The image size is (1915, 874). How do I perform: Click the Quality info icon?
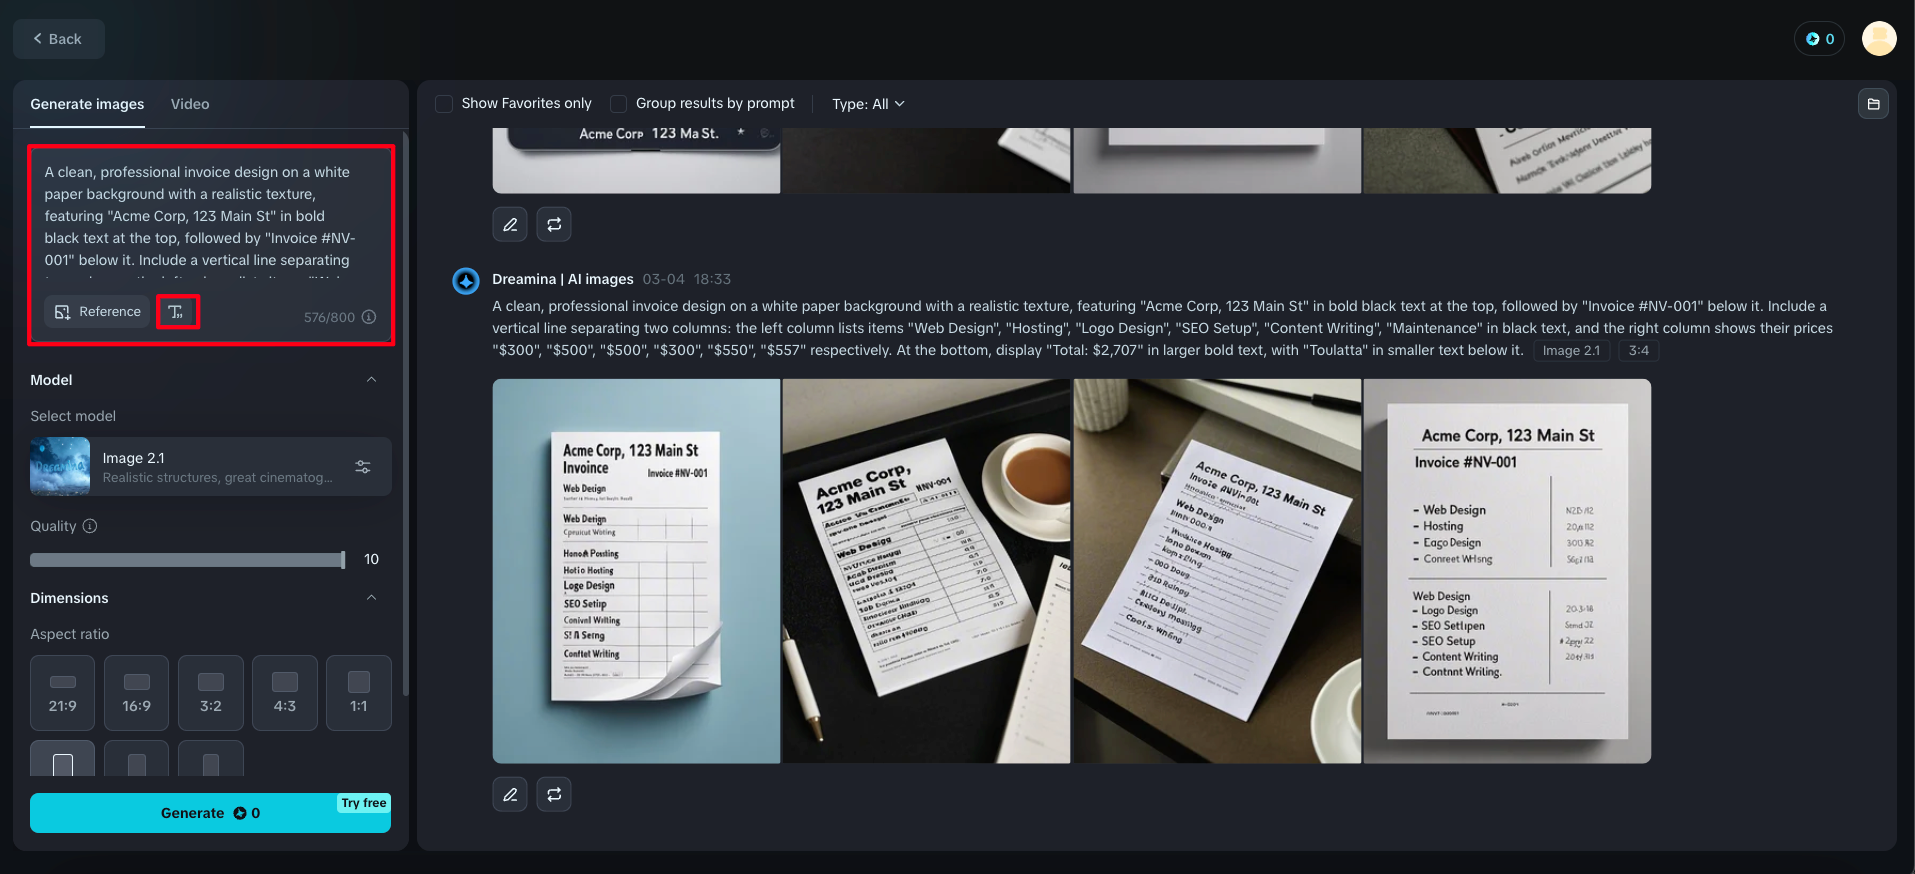click(x=90, y=526)
